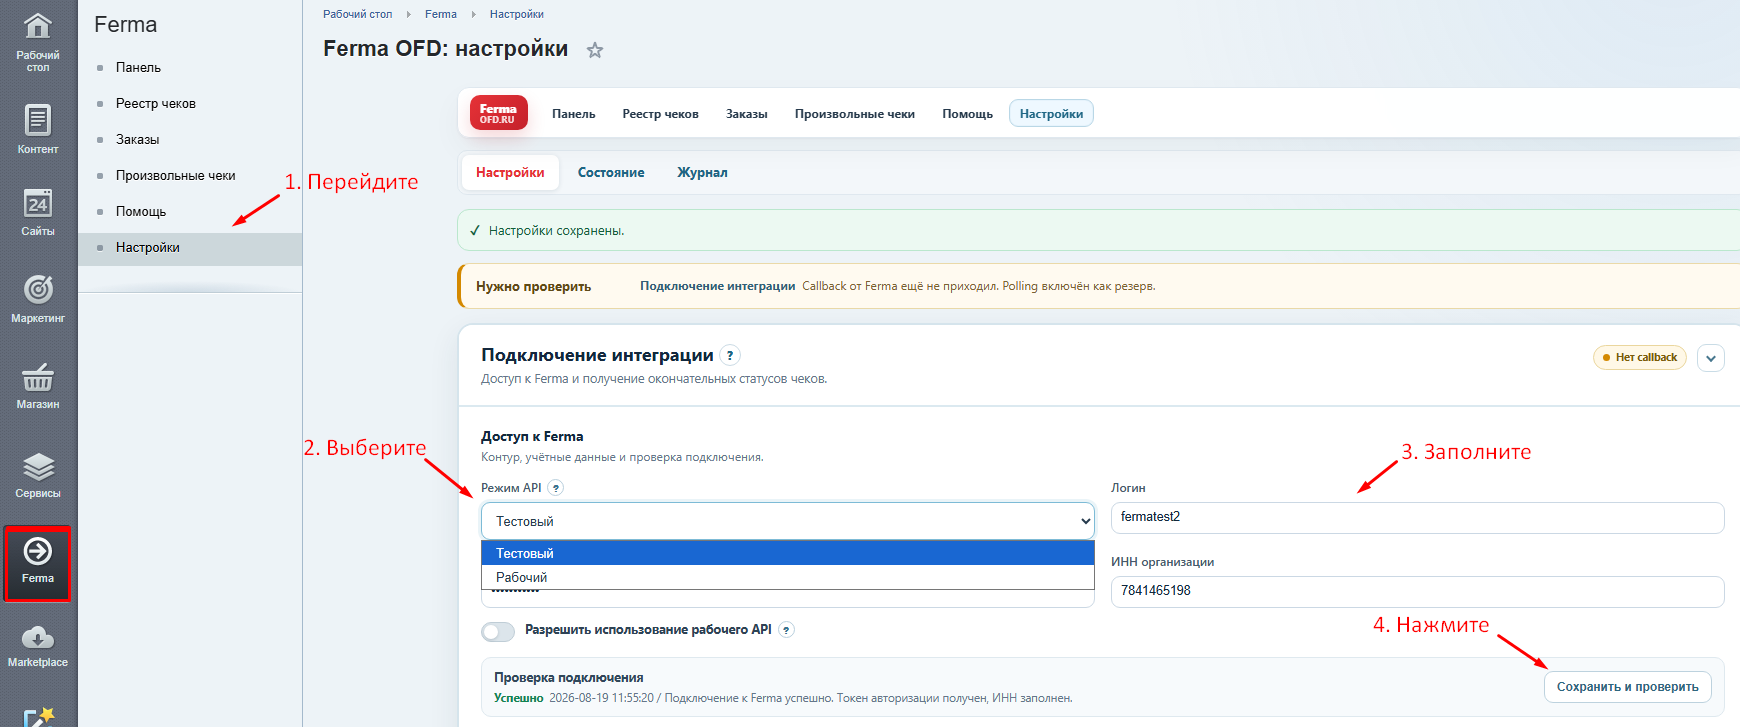Focus the ИНН организации input field

tap(1417, 592)
